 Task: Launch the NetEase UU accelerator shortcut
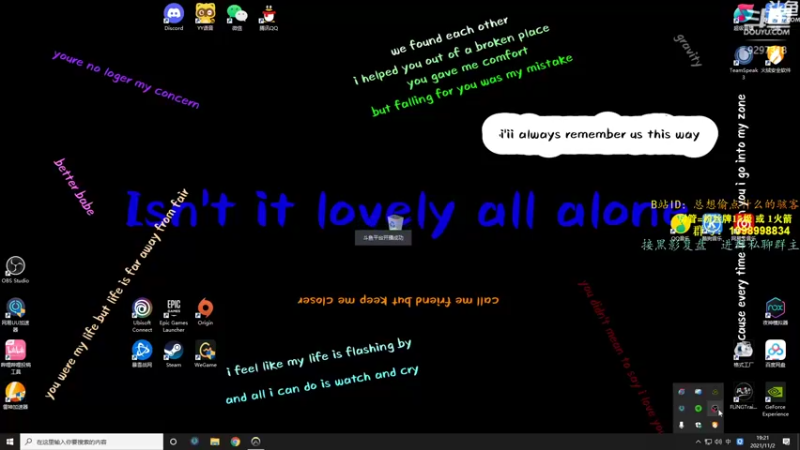coord(15,315)
